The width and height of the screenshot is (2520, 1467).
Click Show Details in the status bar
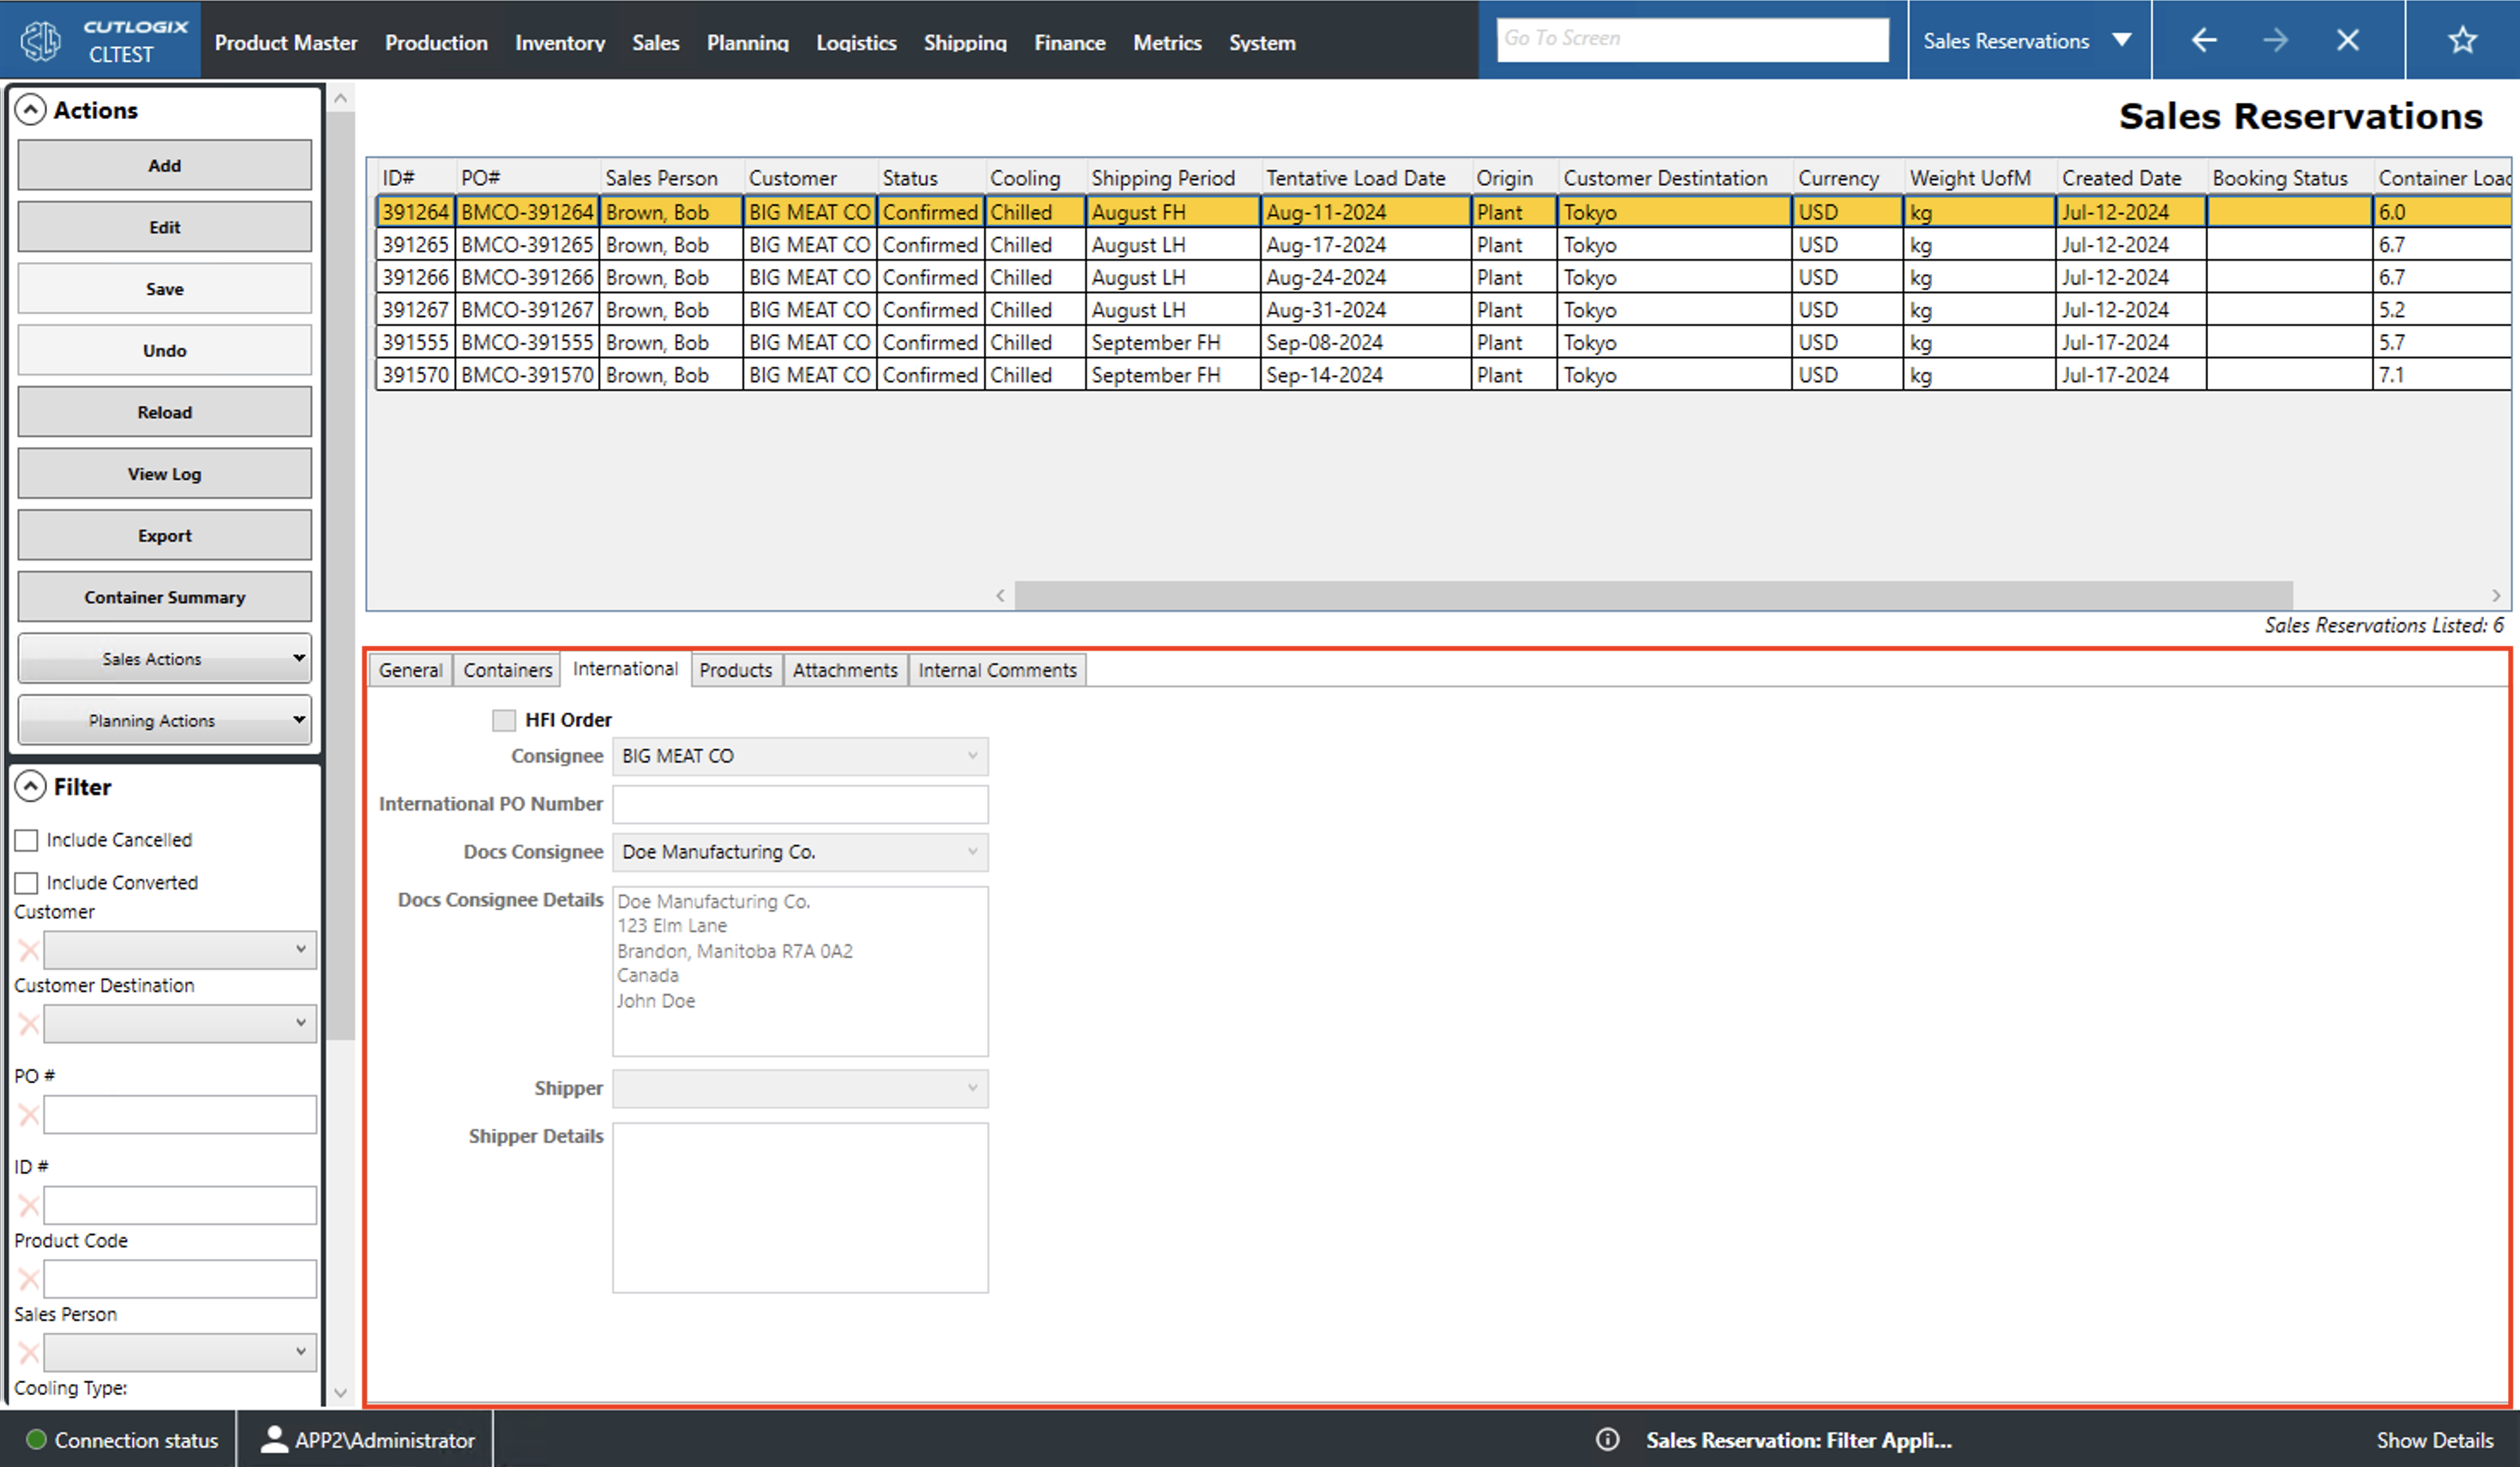(2435, 1440)
